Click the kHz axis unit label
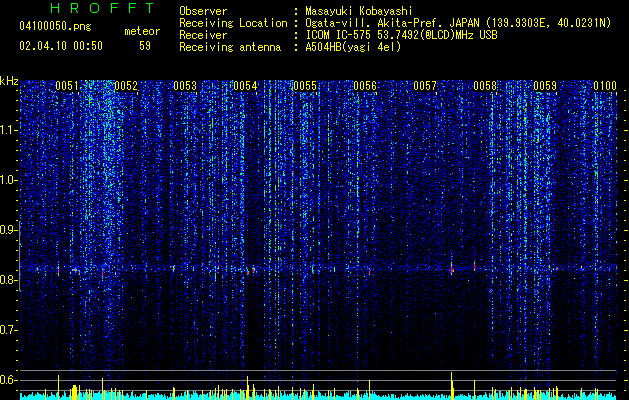This screenshot has width=629, height=400. (x=9, y=81)
